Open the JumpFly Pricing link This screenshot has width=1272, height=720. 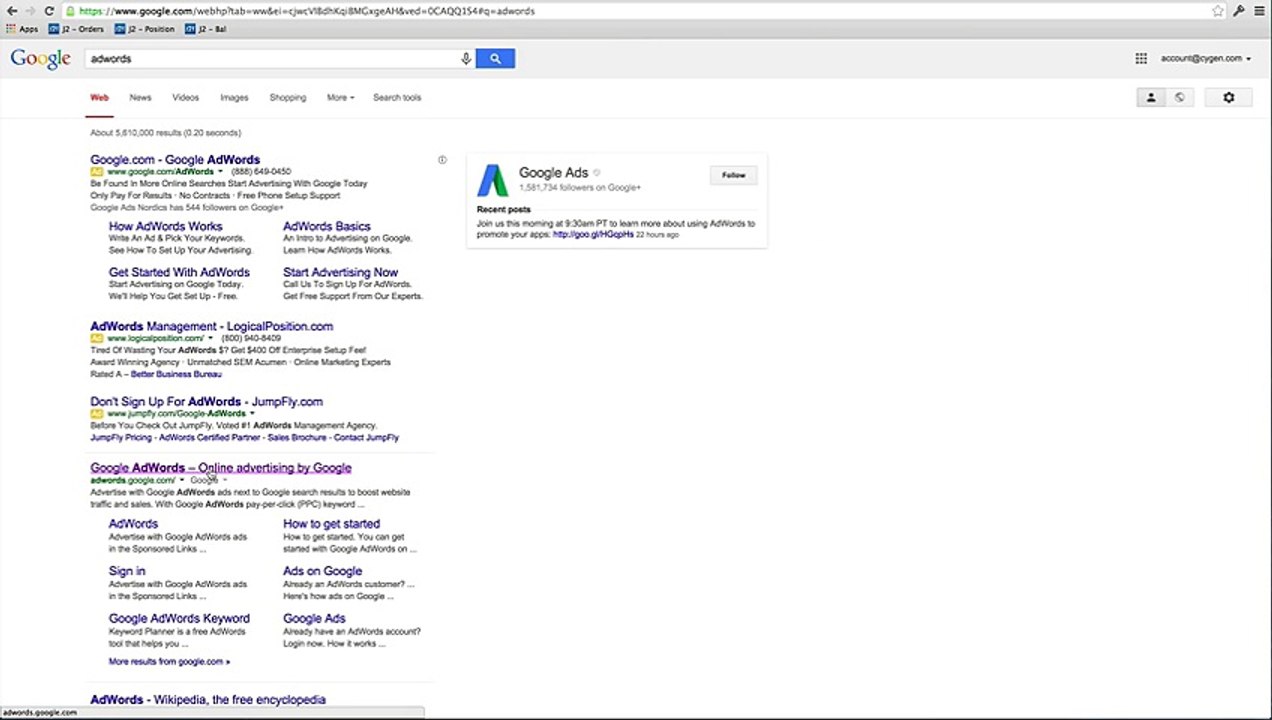(121, 437)
